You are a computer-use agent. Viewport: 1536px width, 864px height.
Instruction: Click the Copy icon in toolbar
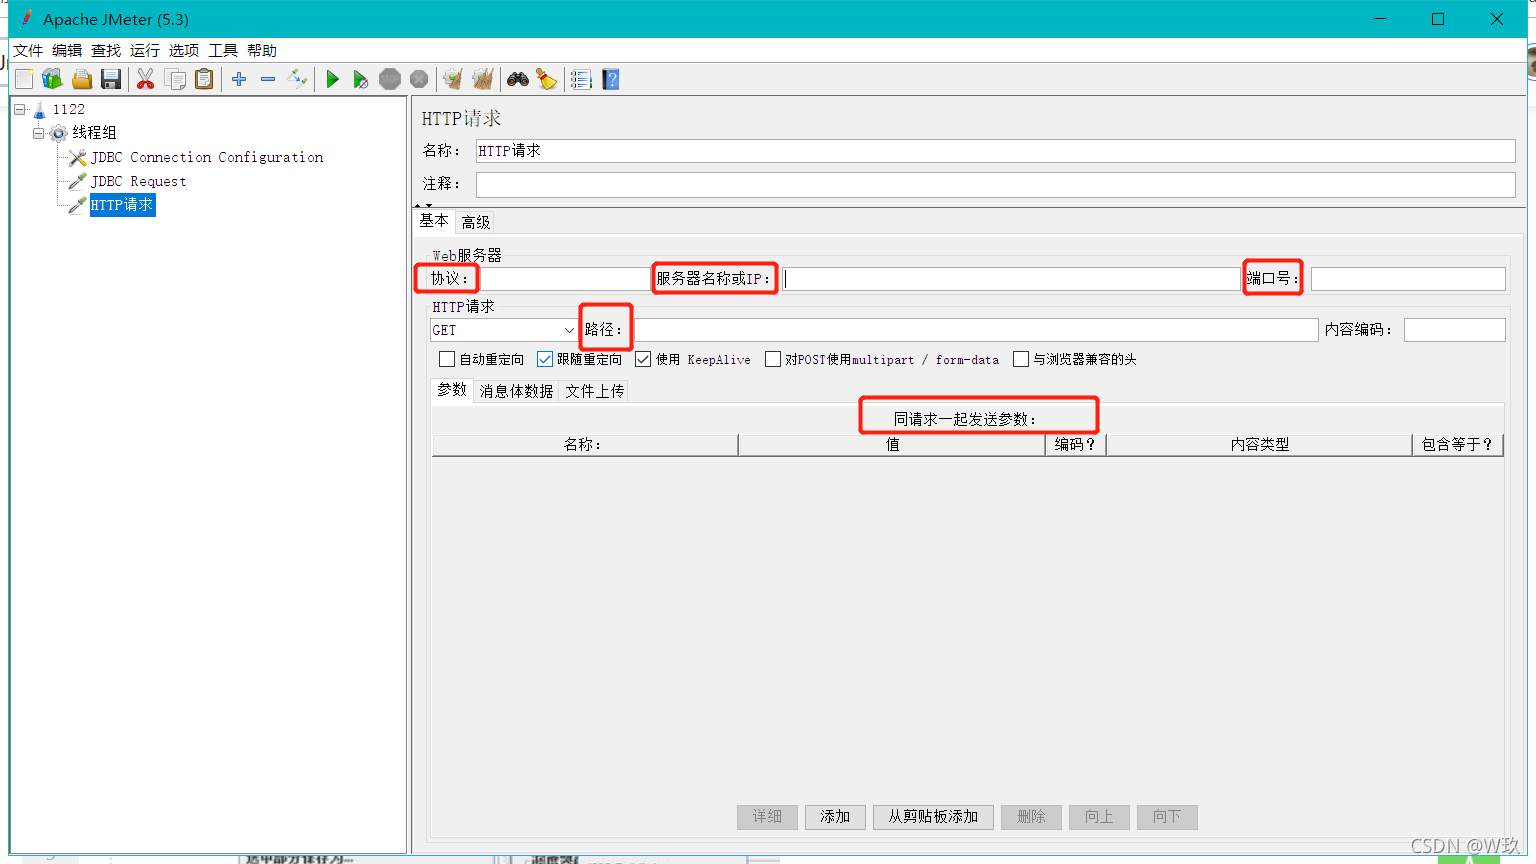pos(175,79)
